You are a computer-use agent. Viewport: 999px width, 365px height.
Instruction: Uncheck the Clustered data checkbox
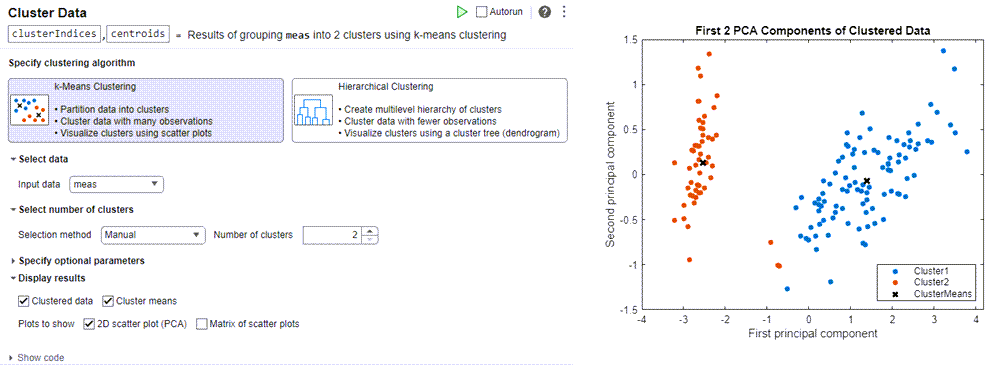point(24,301)
